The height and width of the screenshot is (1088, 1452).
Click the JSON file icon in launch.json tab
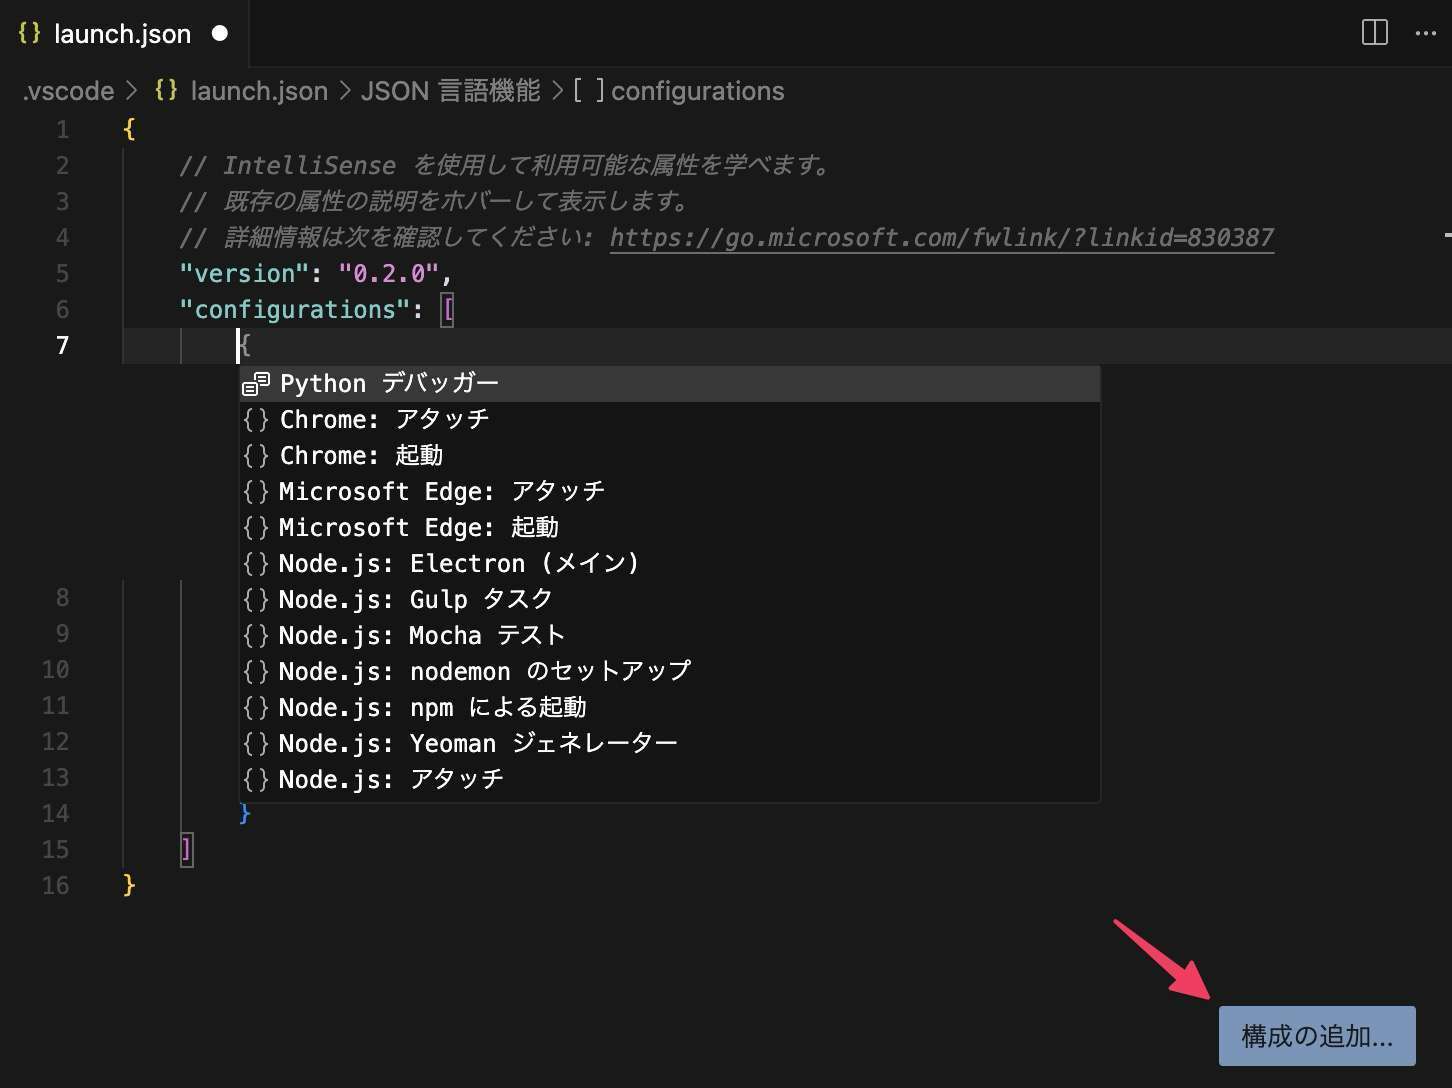point(29,32)
